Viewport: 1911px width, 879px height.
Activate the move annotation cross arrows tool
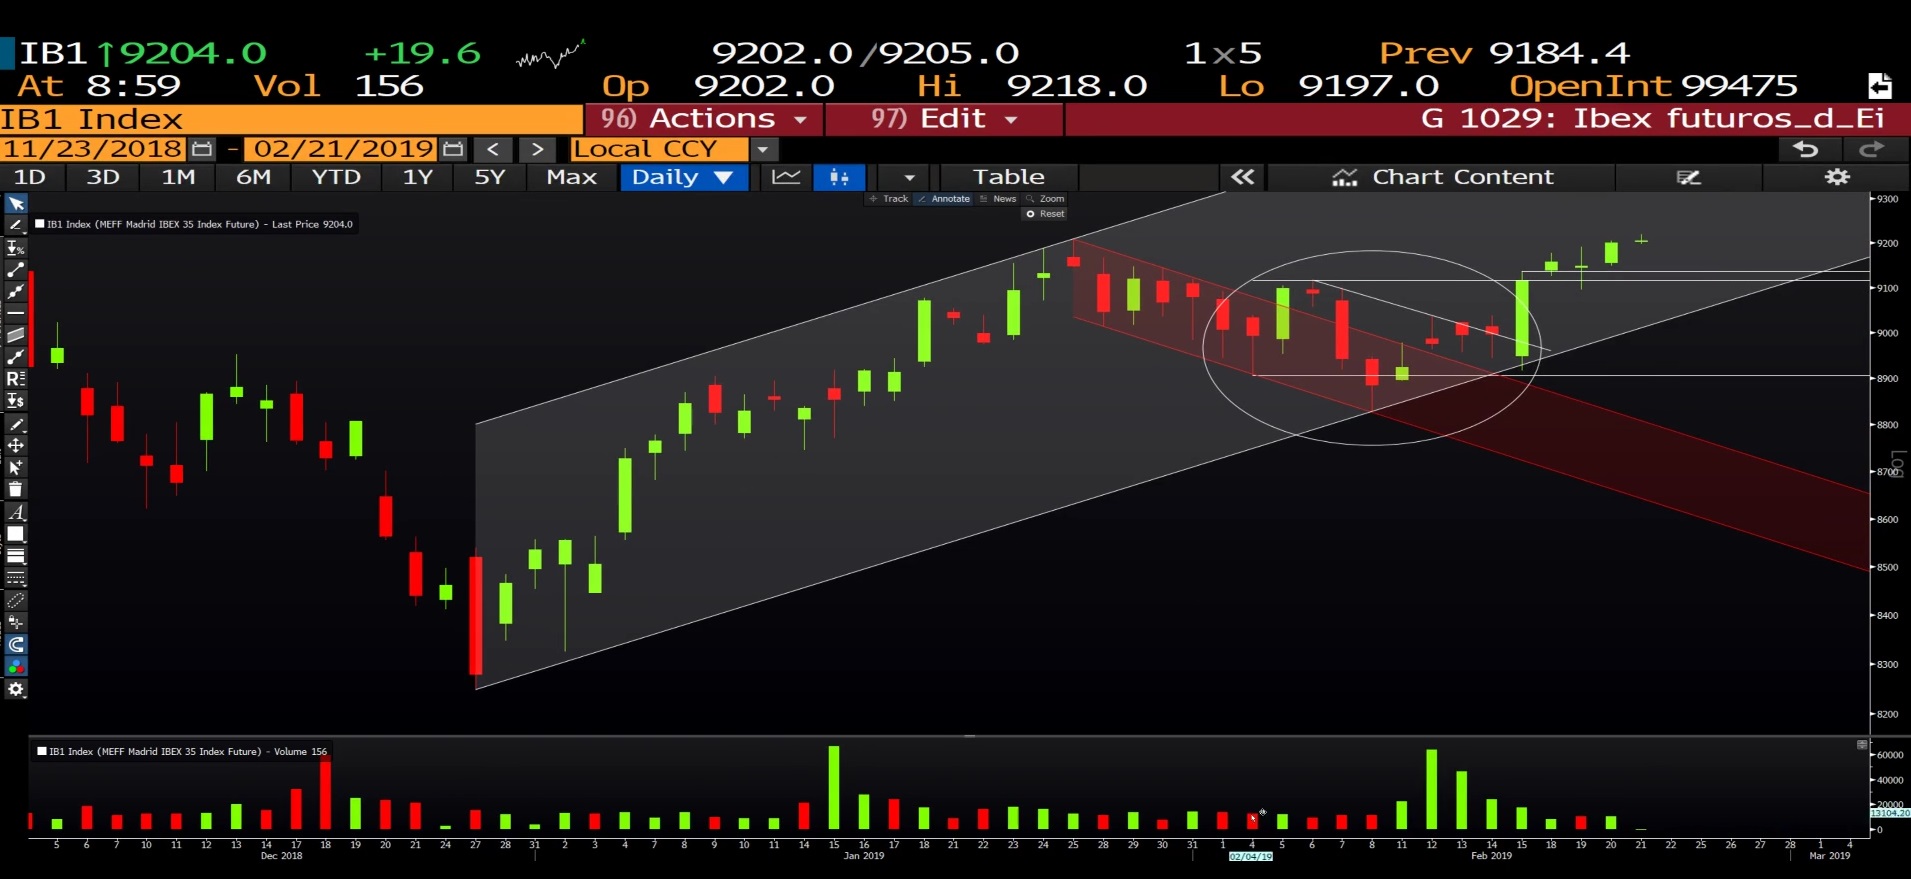(x=16, y=445)
